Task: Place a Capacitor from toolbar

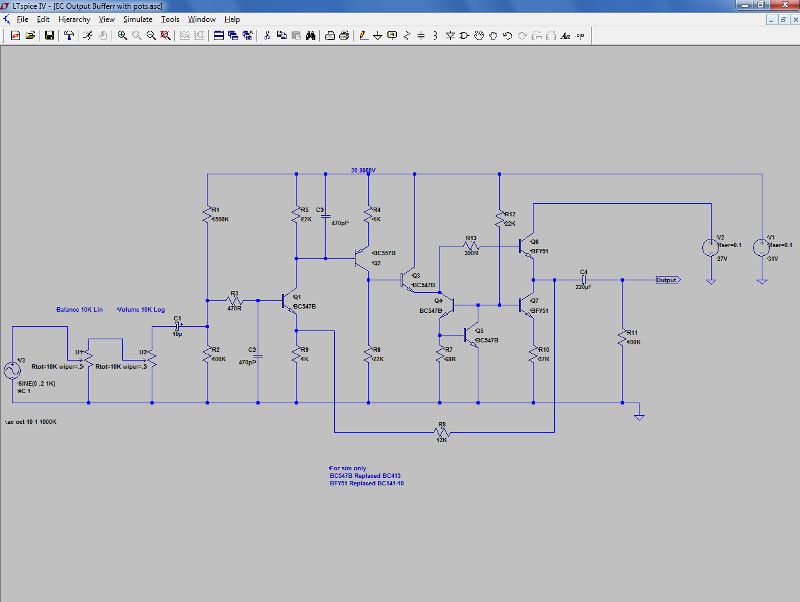Action: (x=421, y=36)
